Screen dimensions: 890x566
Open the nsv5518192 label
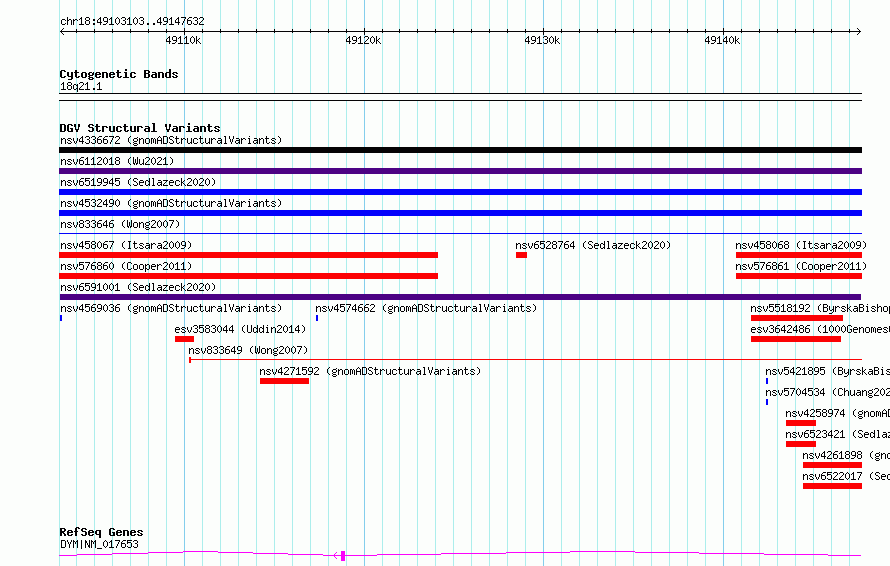pyautogui.click(x=820, y=308)
